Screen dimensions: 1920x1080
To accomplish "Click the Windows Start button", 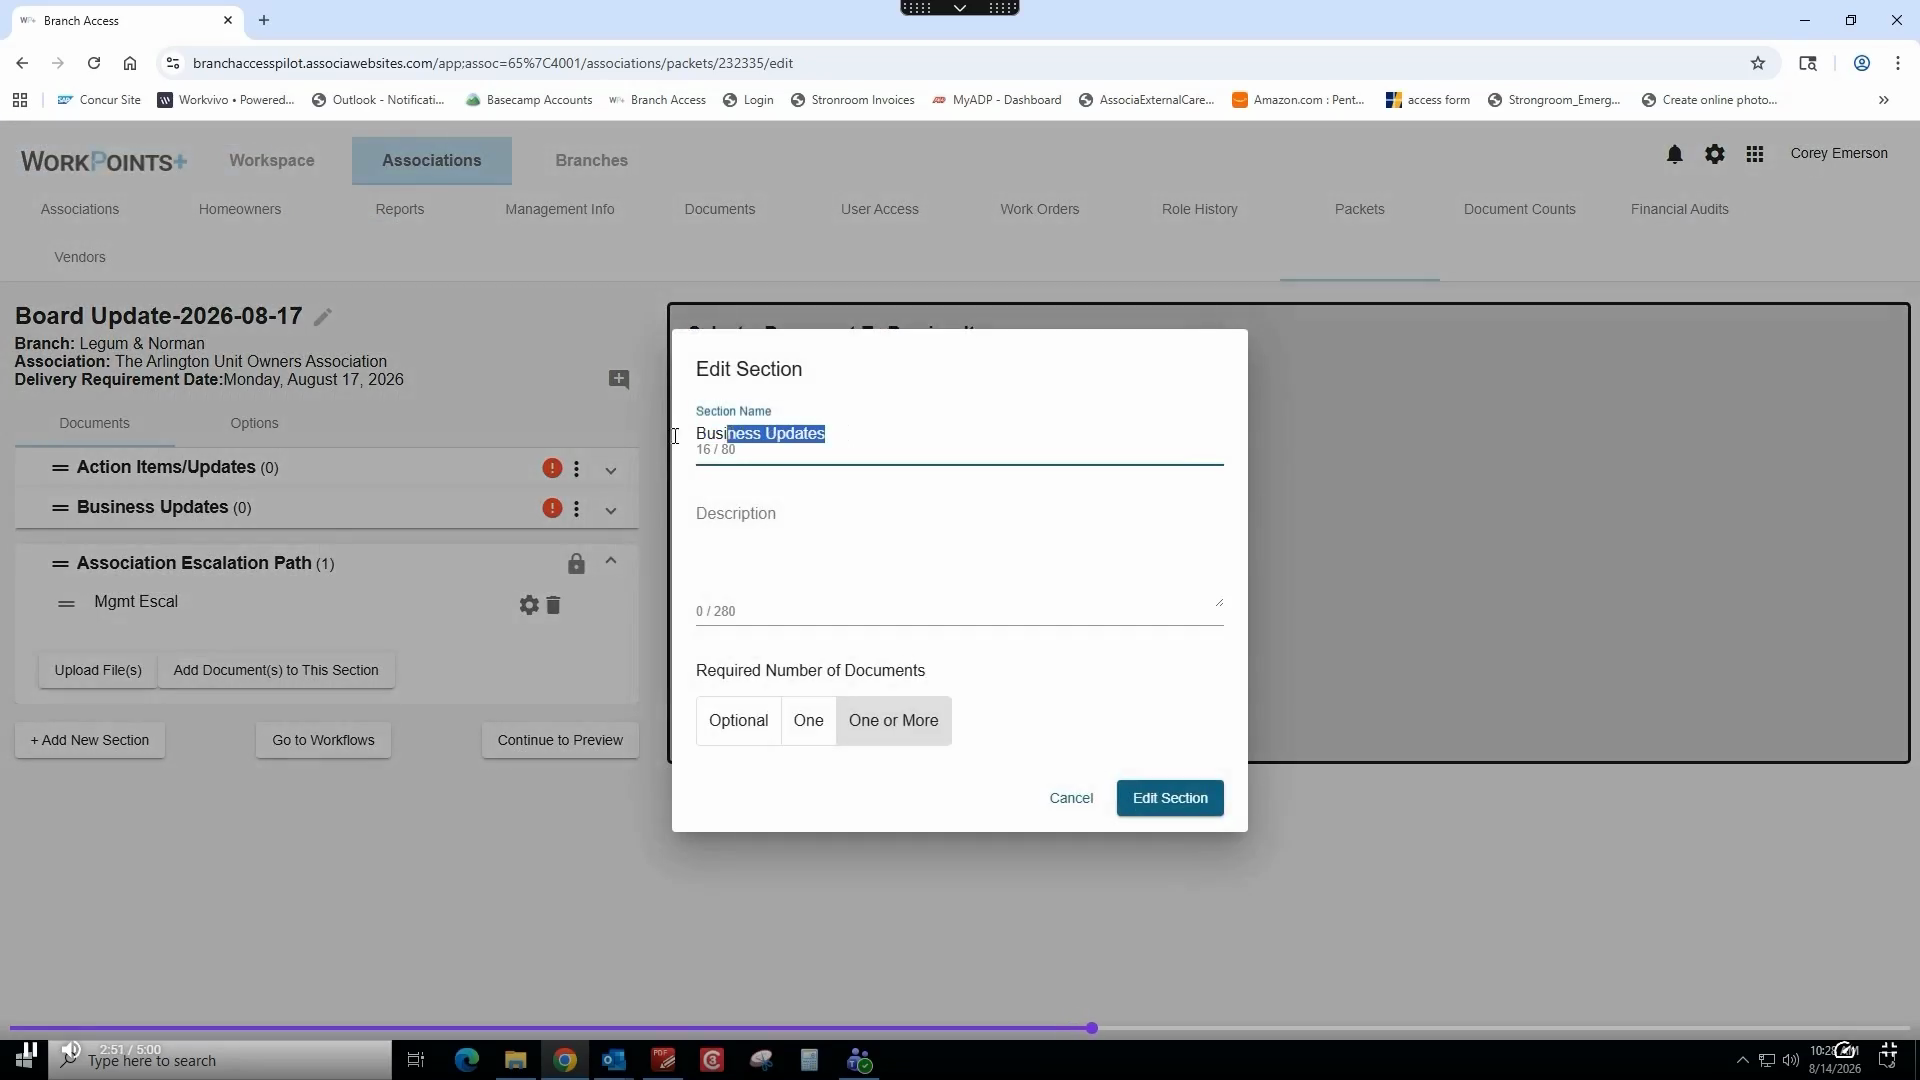I will [24, 1060].
